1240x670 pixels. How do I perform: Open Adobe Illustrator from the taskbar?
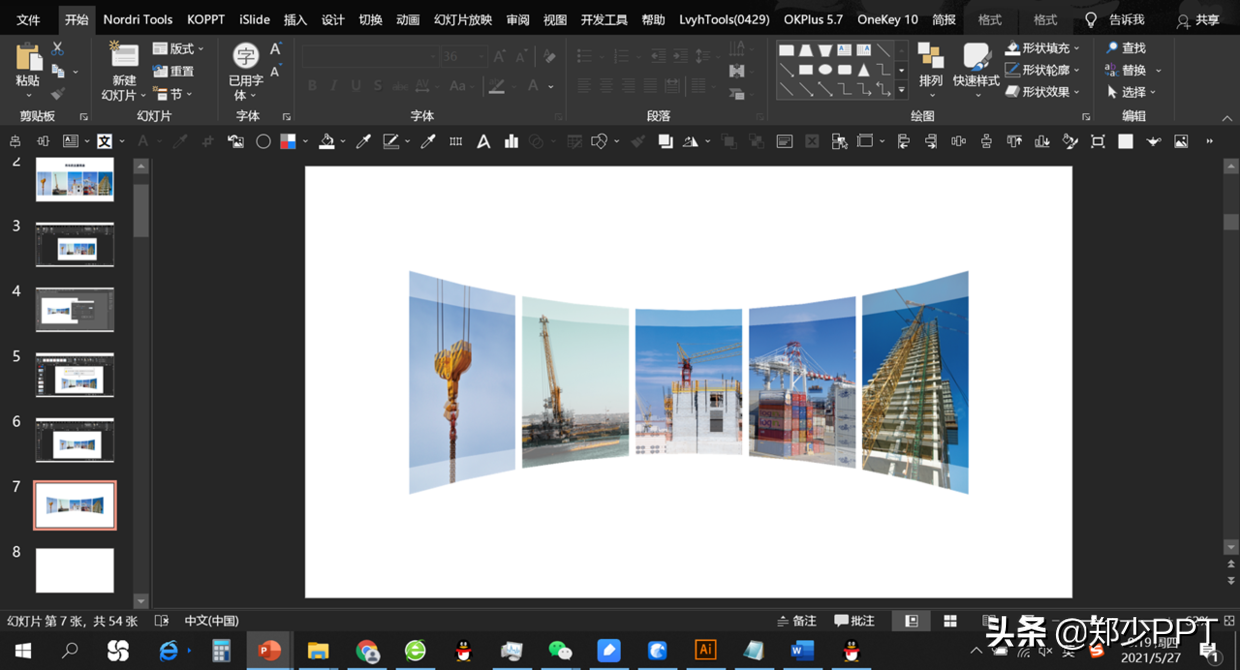pyautogui.click(x=706, y=651)
